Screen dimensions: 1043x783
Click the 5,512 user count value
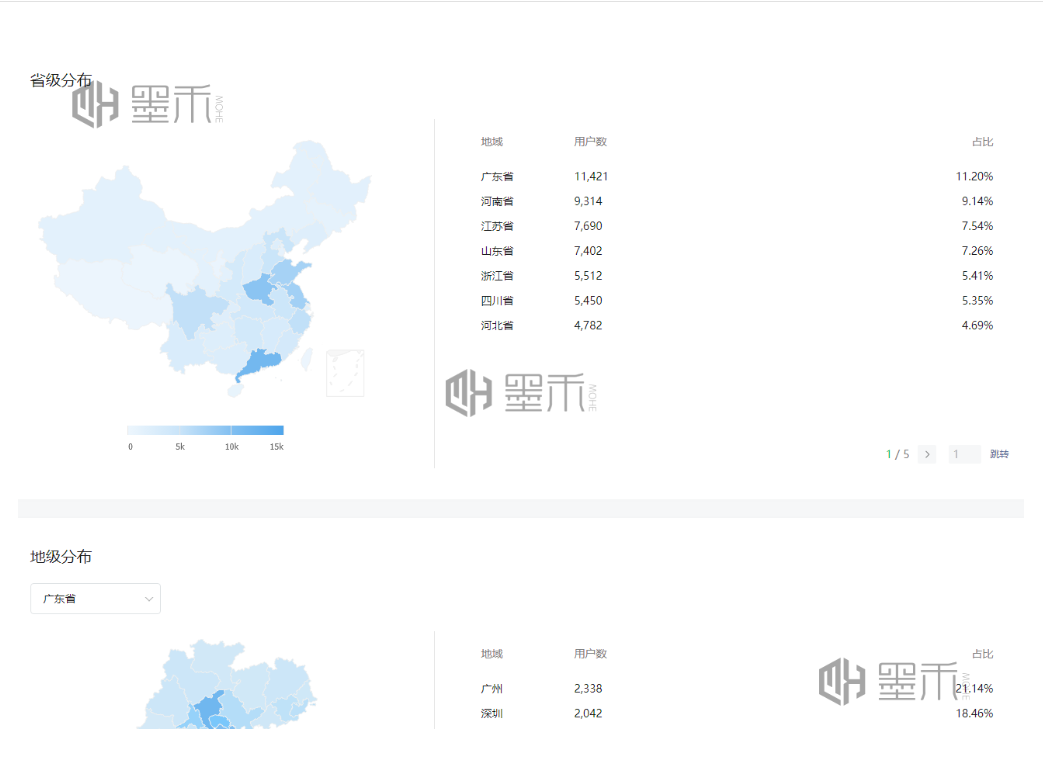click(x=588, y=275)
